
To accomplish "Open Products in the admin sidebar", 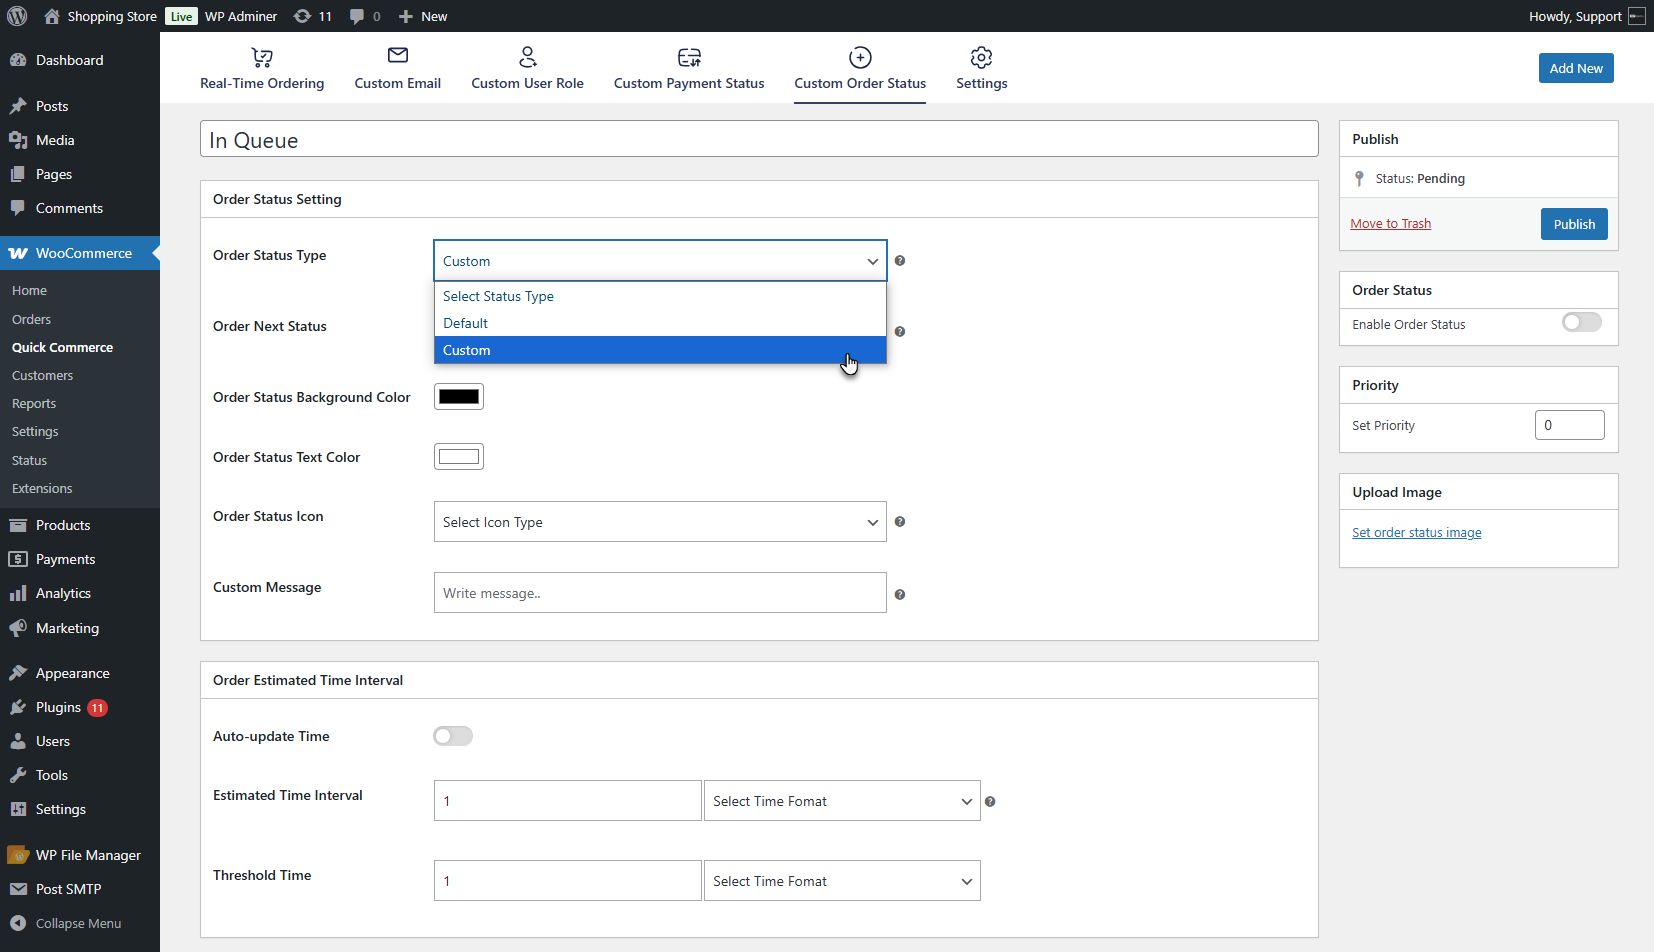I will (x=63, y=525).
